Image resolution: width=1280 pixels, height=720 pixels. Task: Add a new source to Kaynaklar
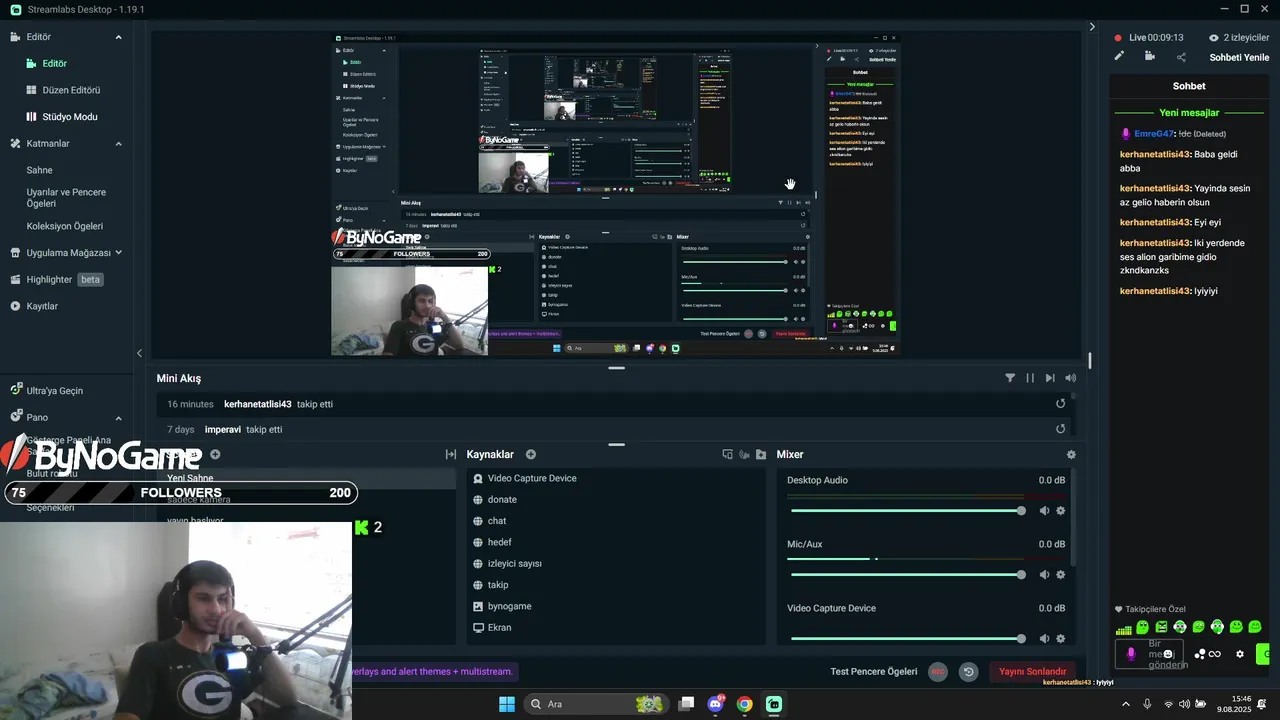coord(531,454)
